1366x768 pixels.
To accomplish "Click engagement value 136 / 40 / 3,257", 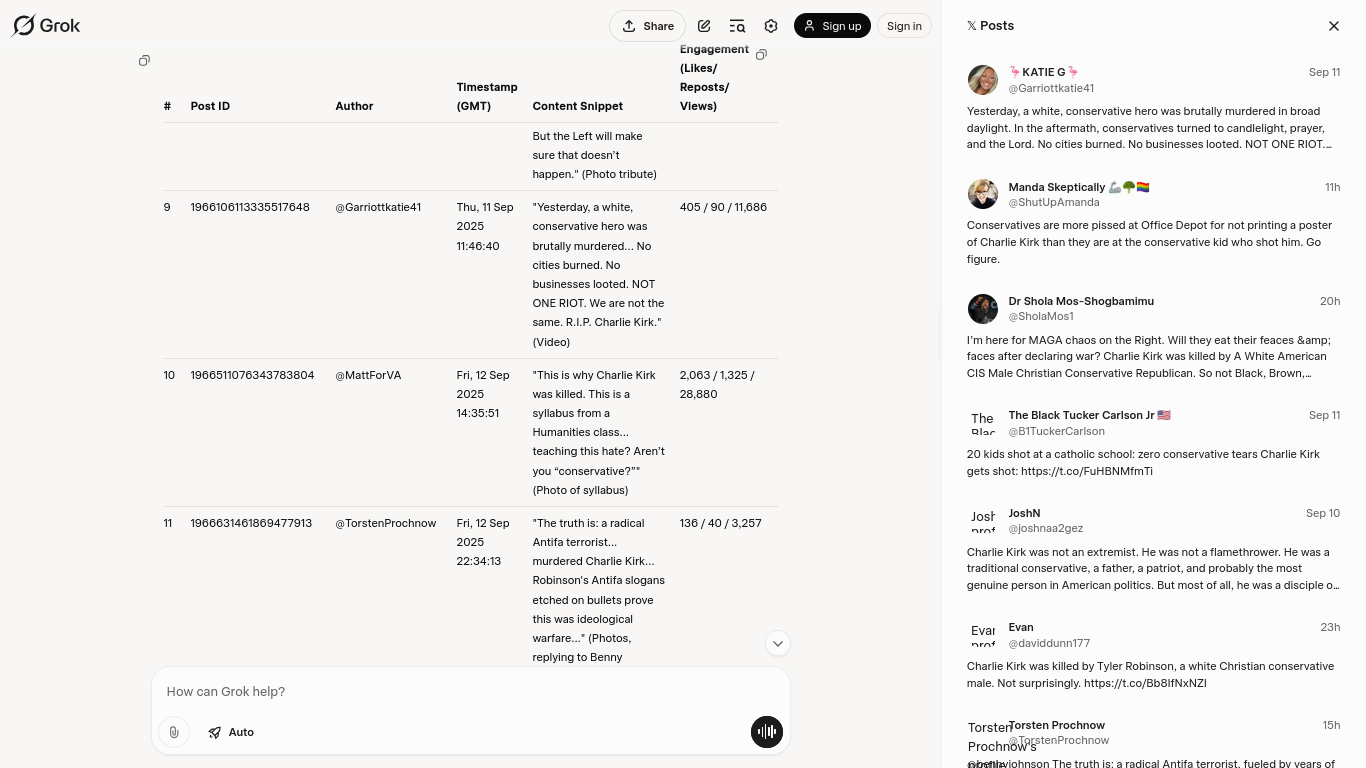I will point(720,523).
